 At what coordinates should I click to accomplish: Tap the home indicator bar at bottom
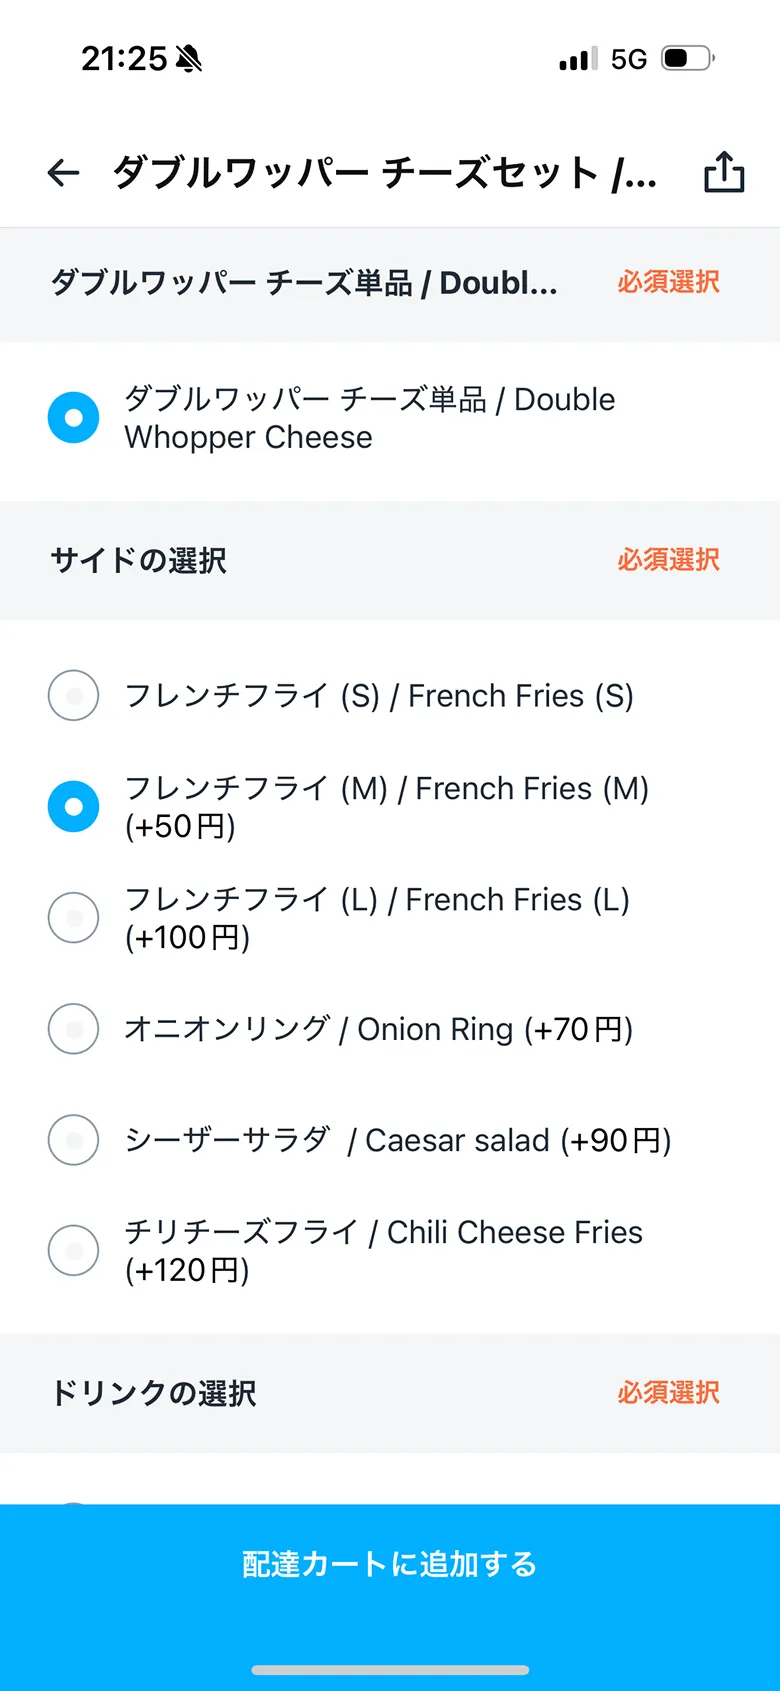pyautogui.click(x=390, y=1669)
